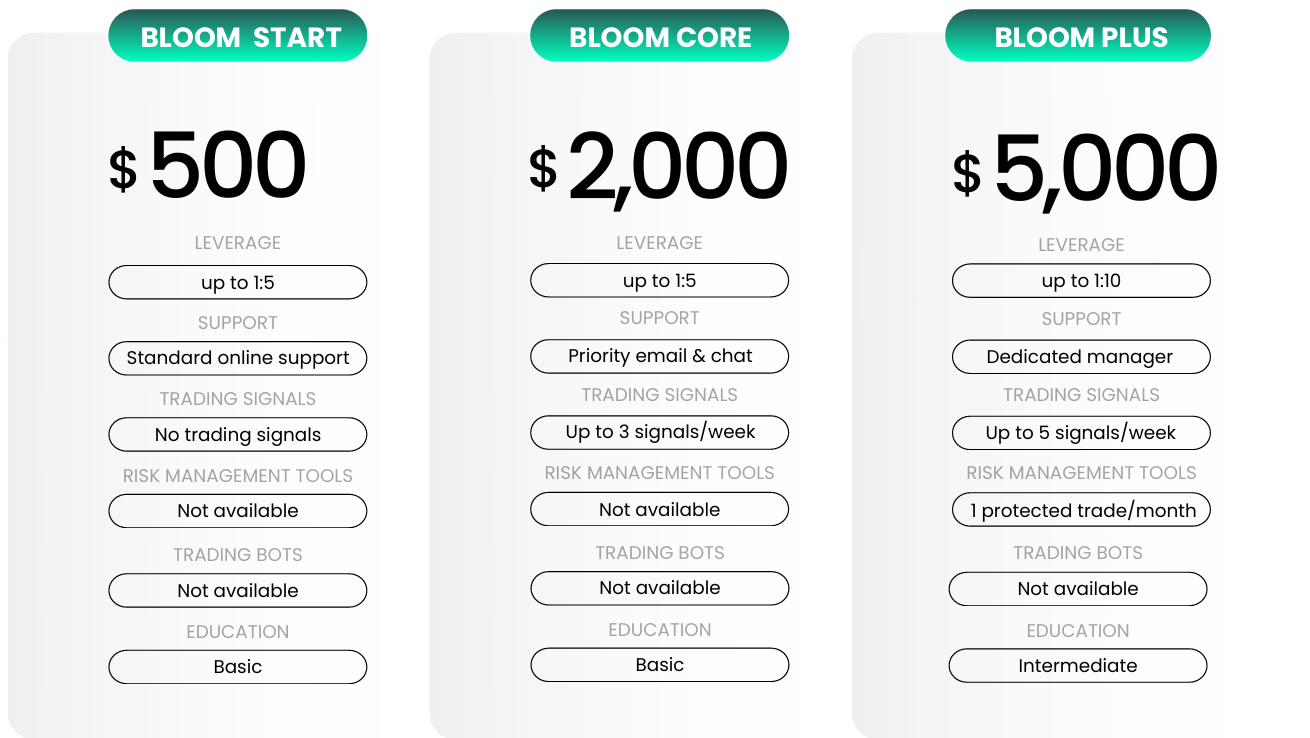Click Bloom Plus trading bots Not available
This screenshot has height=738, width=1310.
pos(1078,589)
